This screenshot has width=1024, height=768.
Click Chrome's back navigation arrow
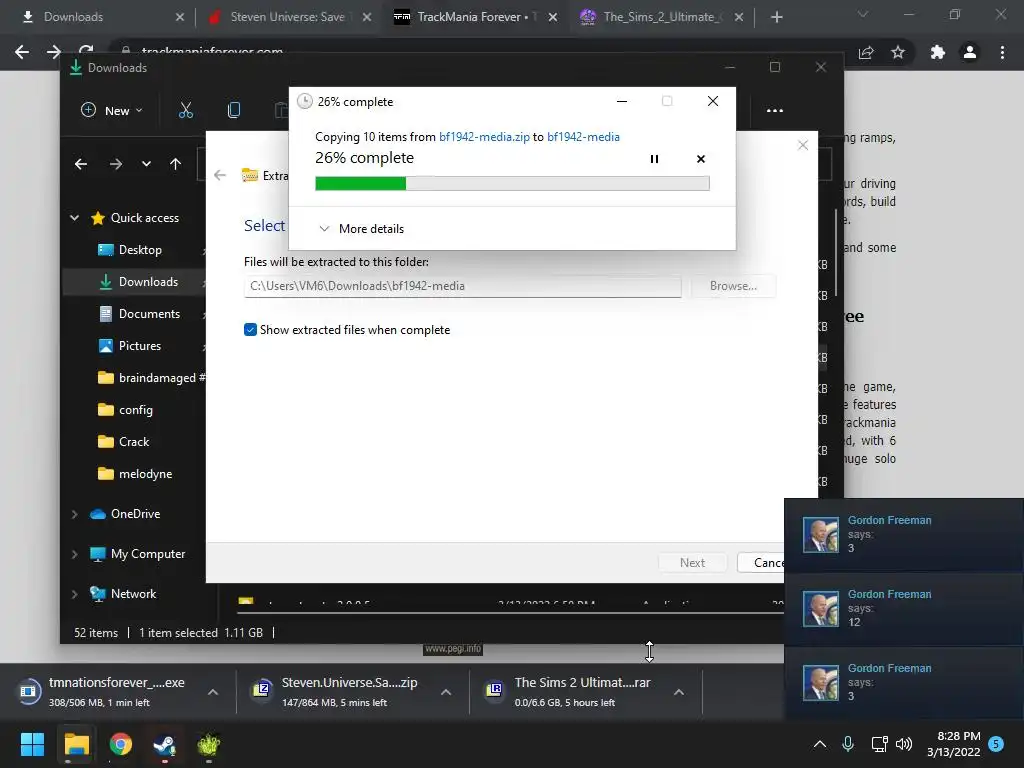pos(22,52)
